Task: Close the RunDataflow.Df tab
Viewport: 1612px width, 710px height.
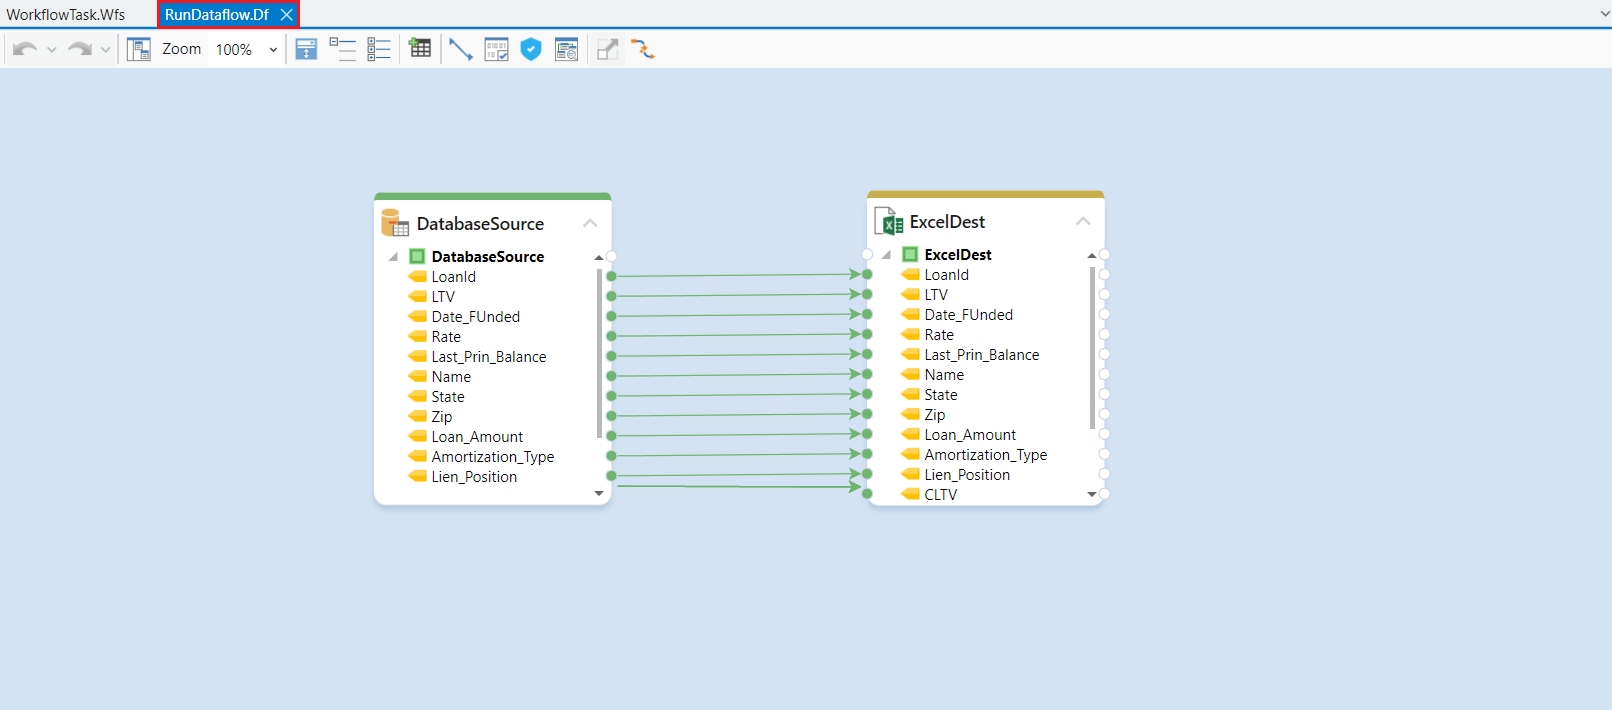Action: [x=287, y=15]
